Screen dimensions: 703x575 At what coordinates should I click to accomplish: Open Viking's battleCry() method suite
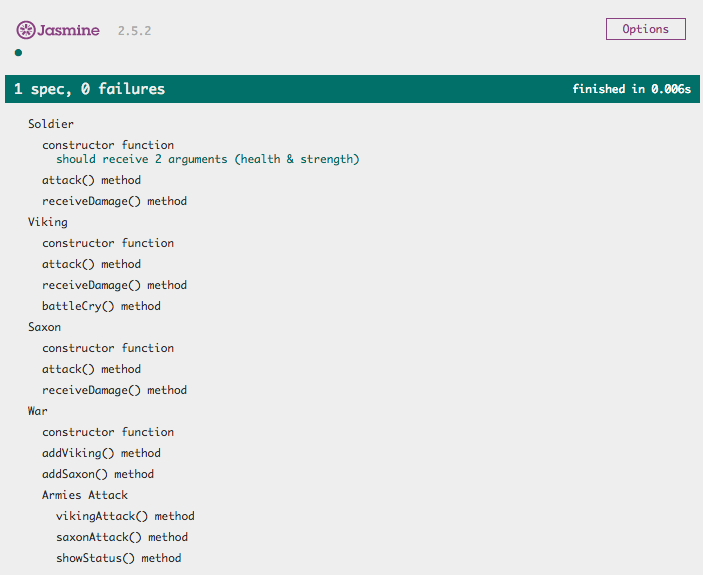pyautogui.click(x=101, y=306)
